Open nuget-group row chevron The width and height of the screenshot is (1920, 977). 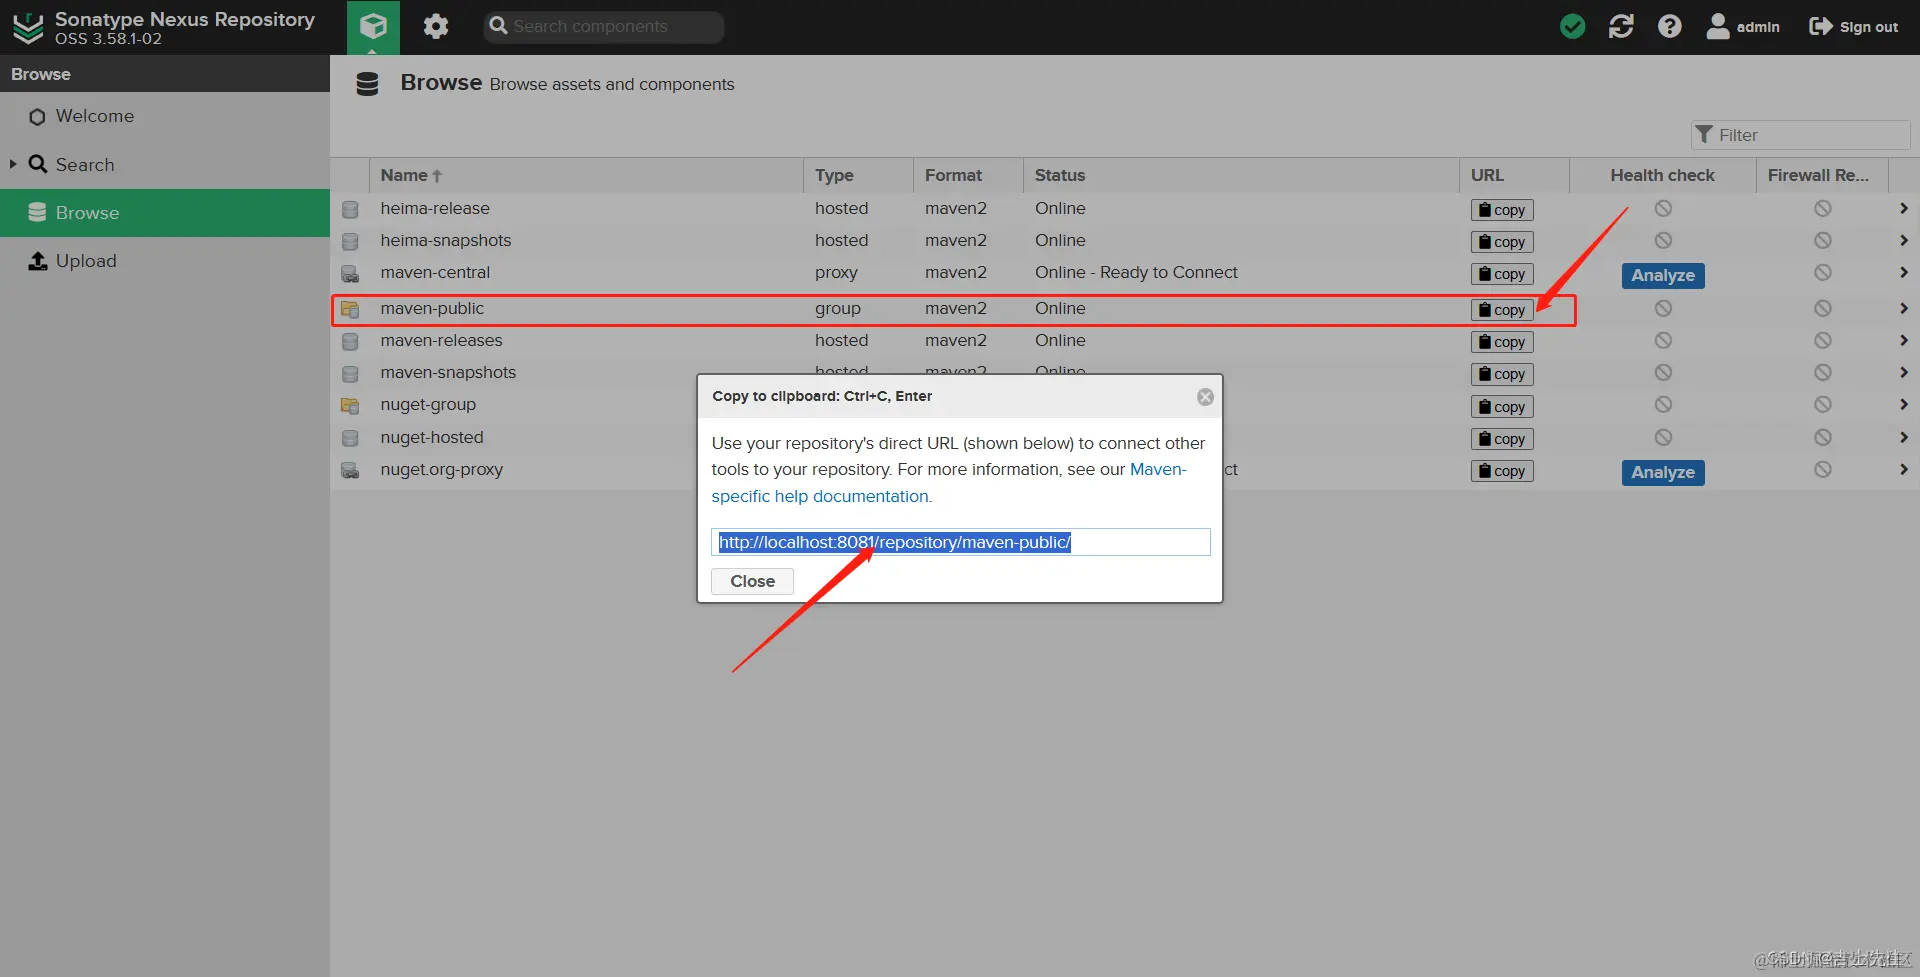coord(1903,405)
